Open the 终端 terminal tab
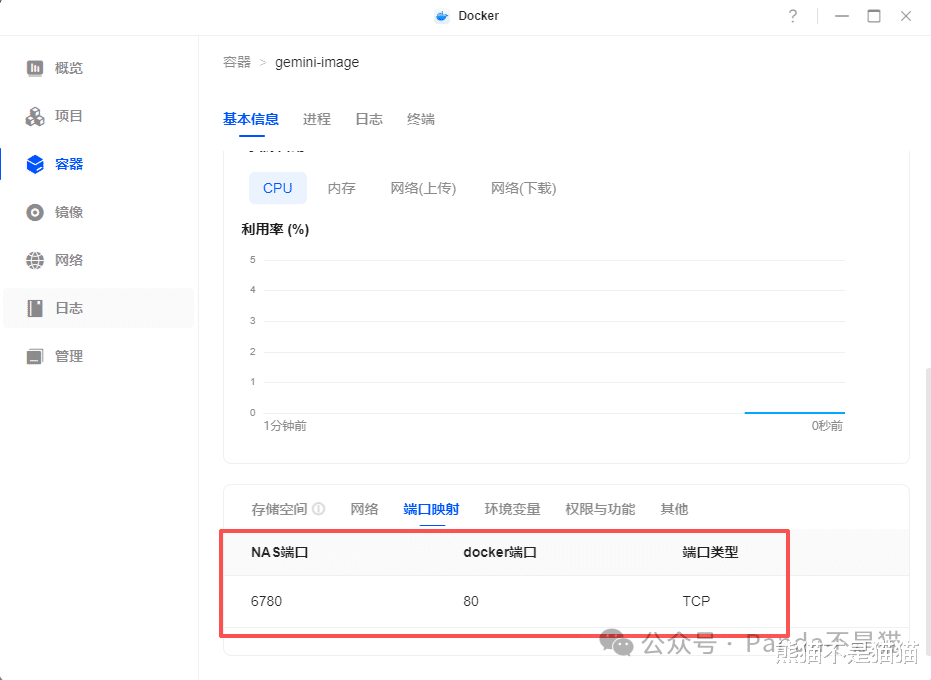This screenshot has height=680, width=931. (x=421, y=119)
